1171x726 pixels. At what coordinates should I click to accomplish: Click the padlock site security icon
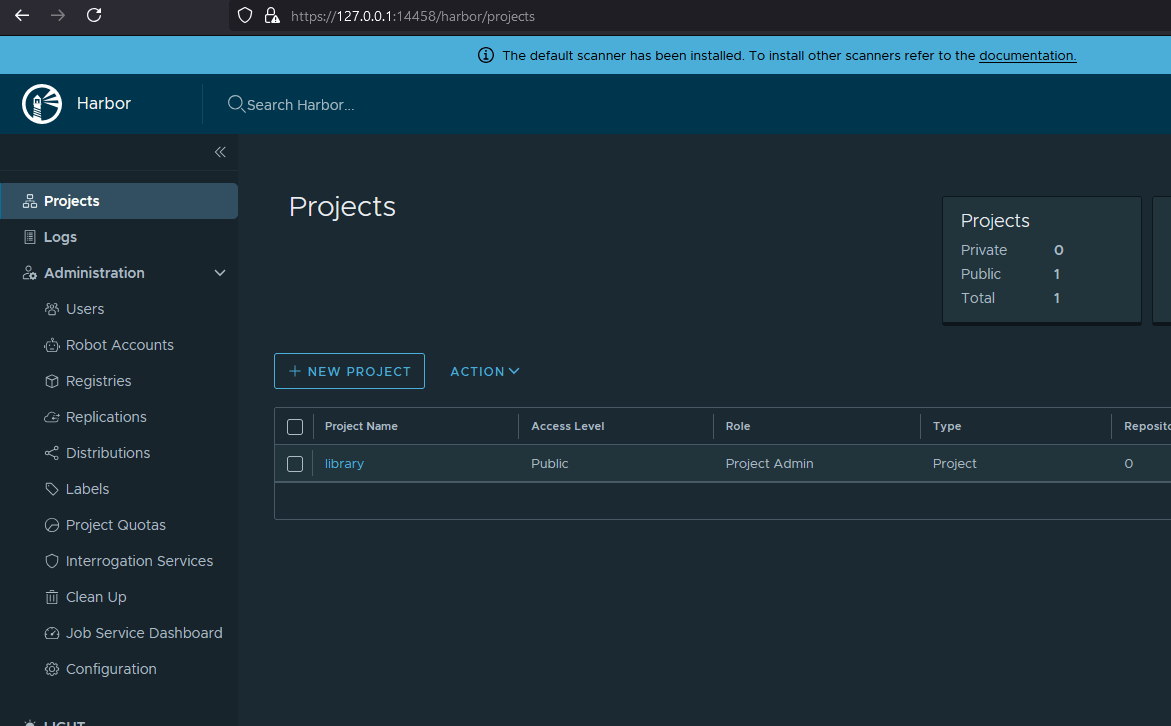(272, 16)
